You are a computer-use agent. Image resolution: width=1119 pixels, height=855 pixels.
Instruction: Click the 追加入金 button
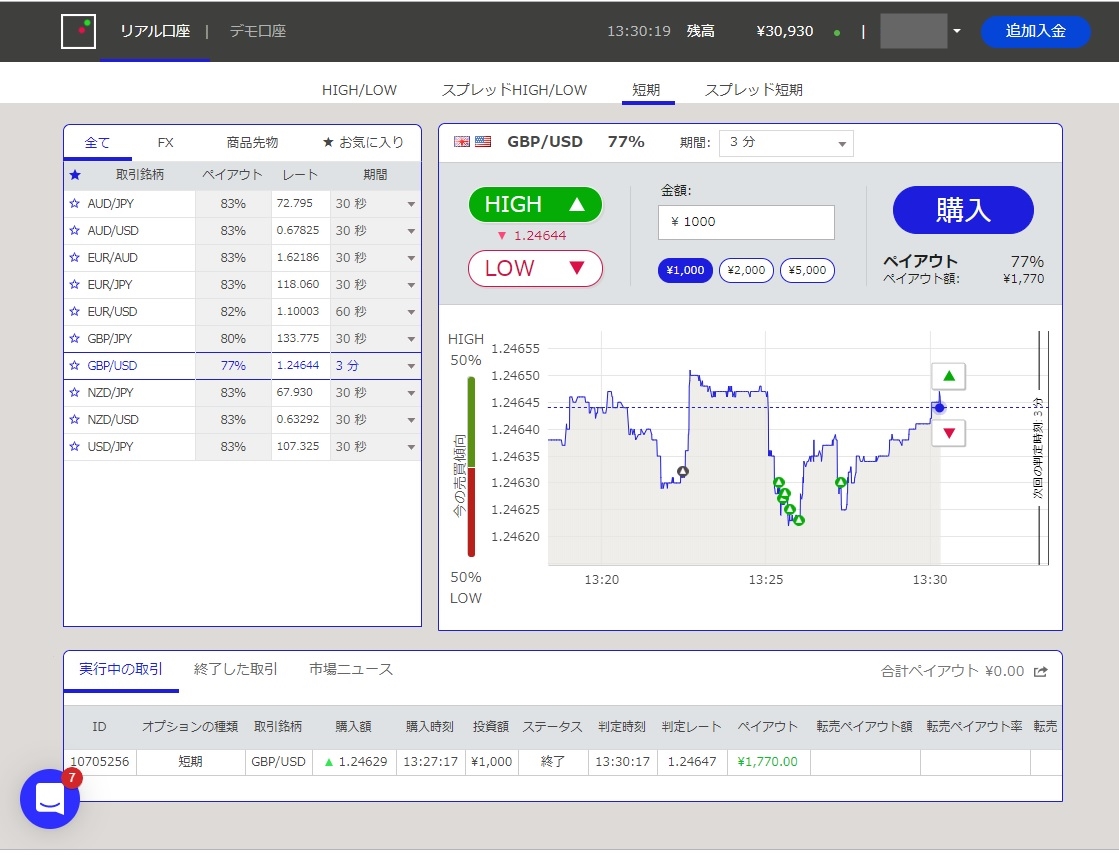coord(1036,31)
